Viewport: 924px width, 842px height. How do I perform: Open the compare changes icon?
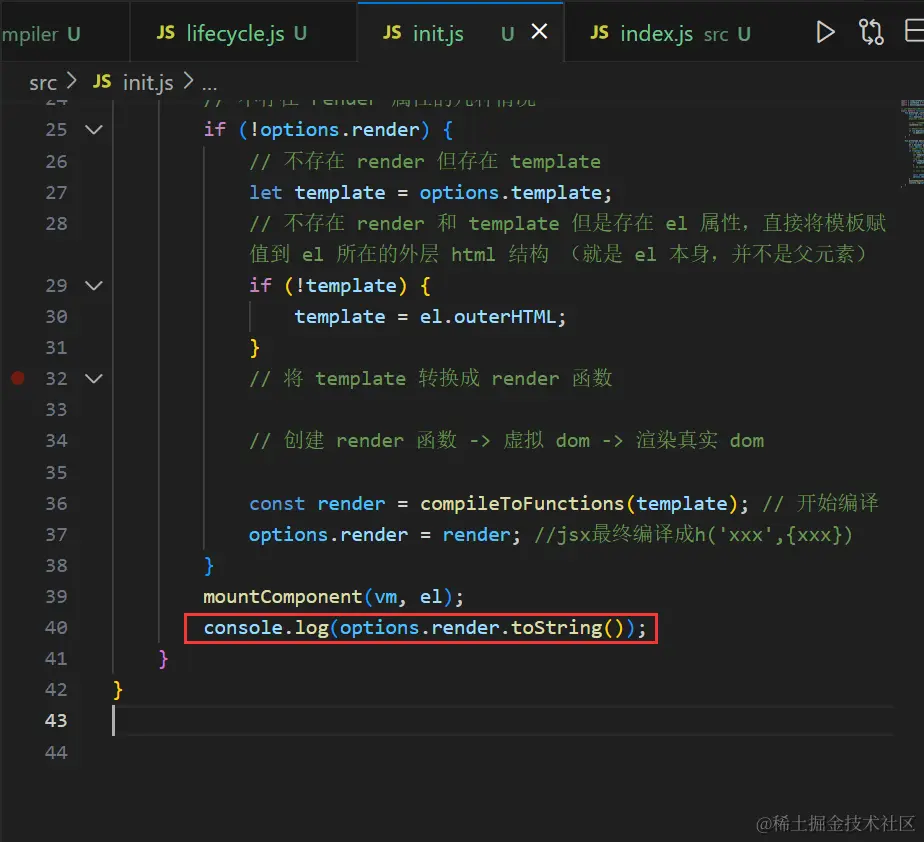(x=870, y=32)
